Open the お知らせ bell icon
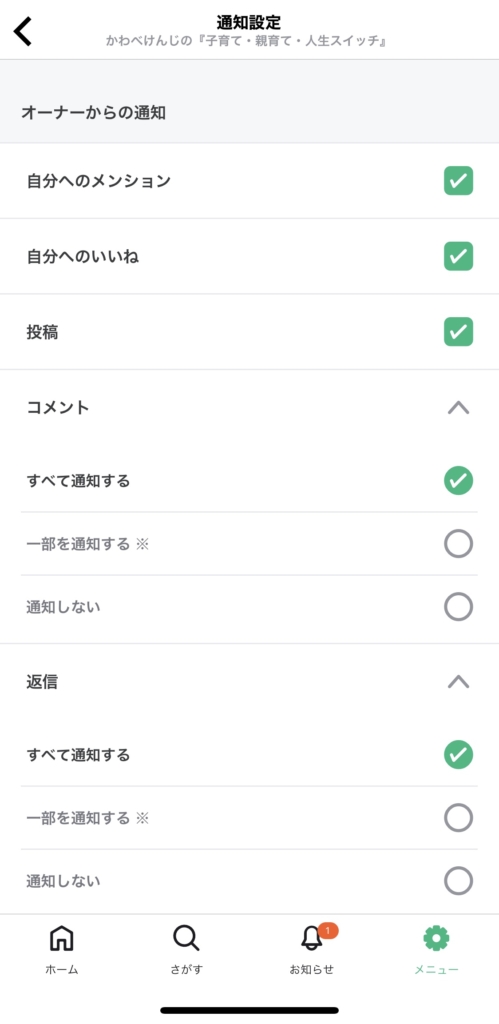 (312, 939)
